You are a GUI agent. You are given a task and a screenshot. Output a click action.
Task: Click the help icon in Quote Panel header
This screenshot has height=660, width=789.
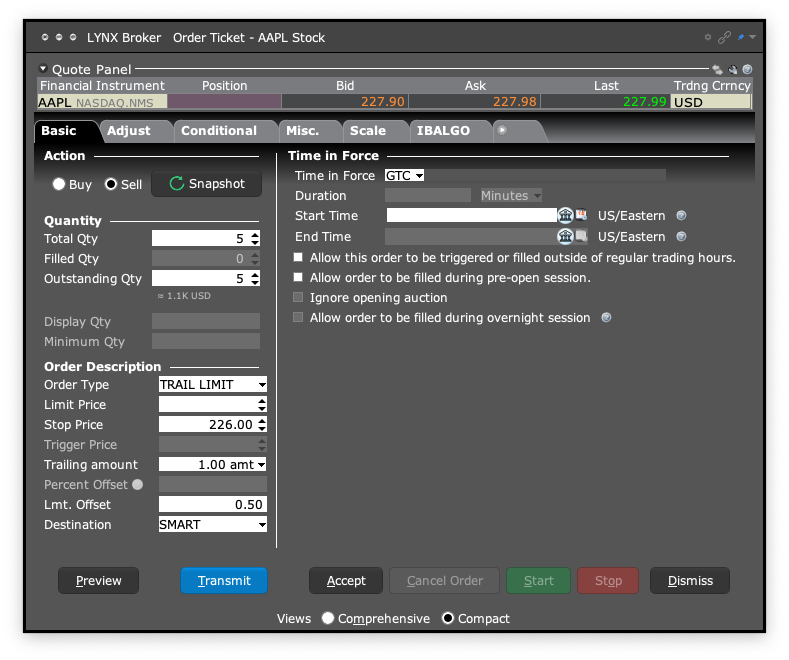[747, 70]
